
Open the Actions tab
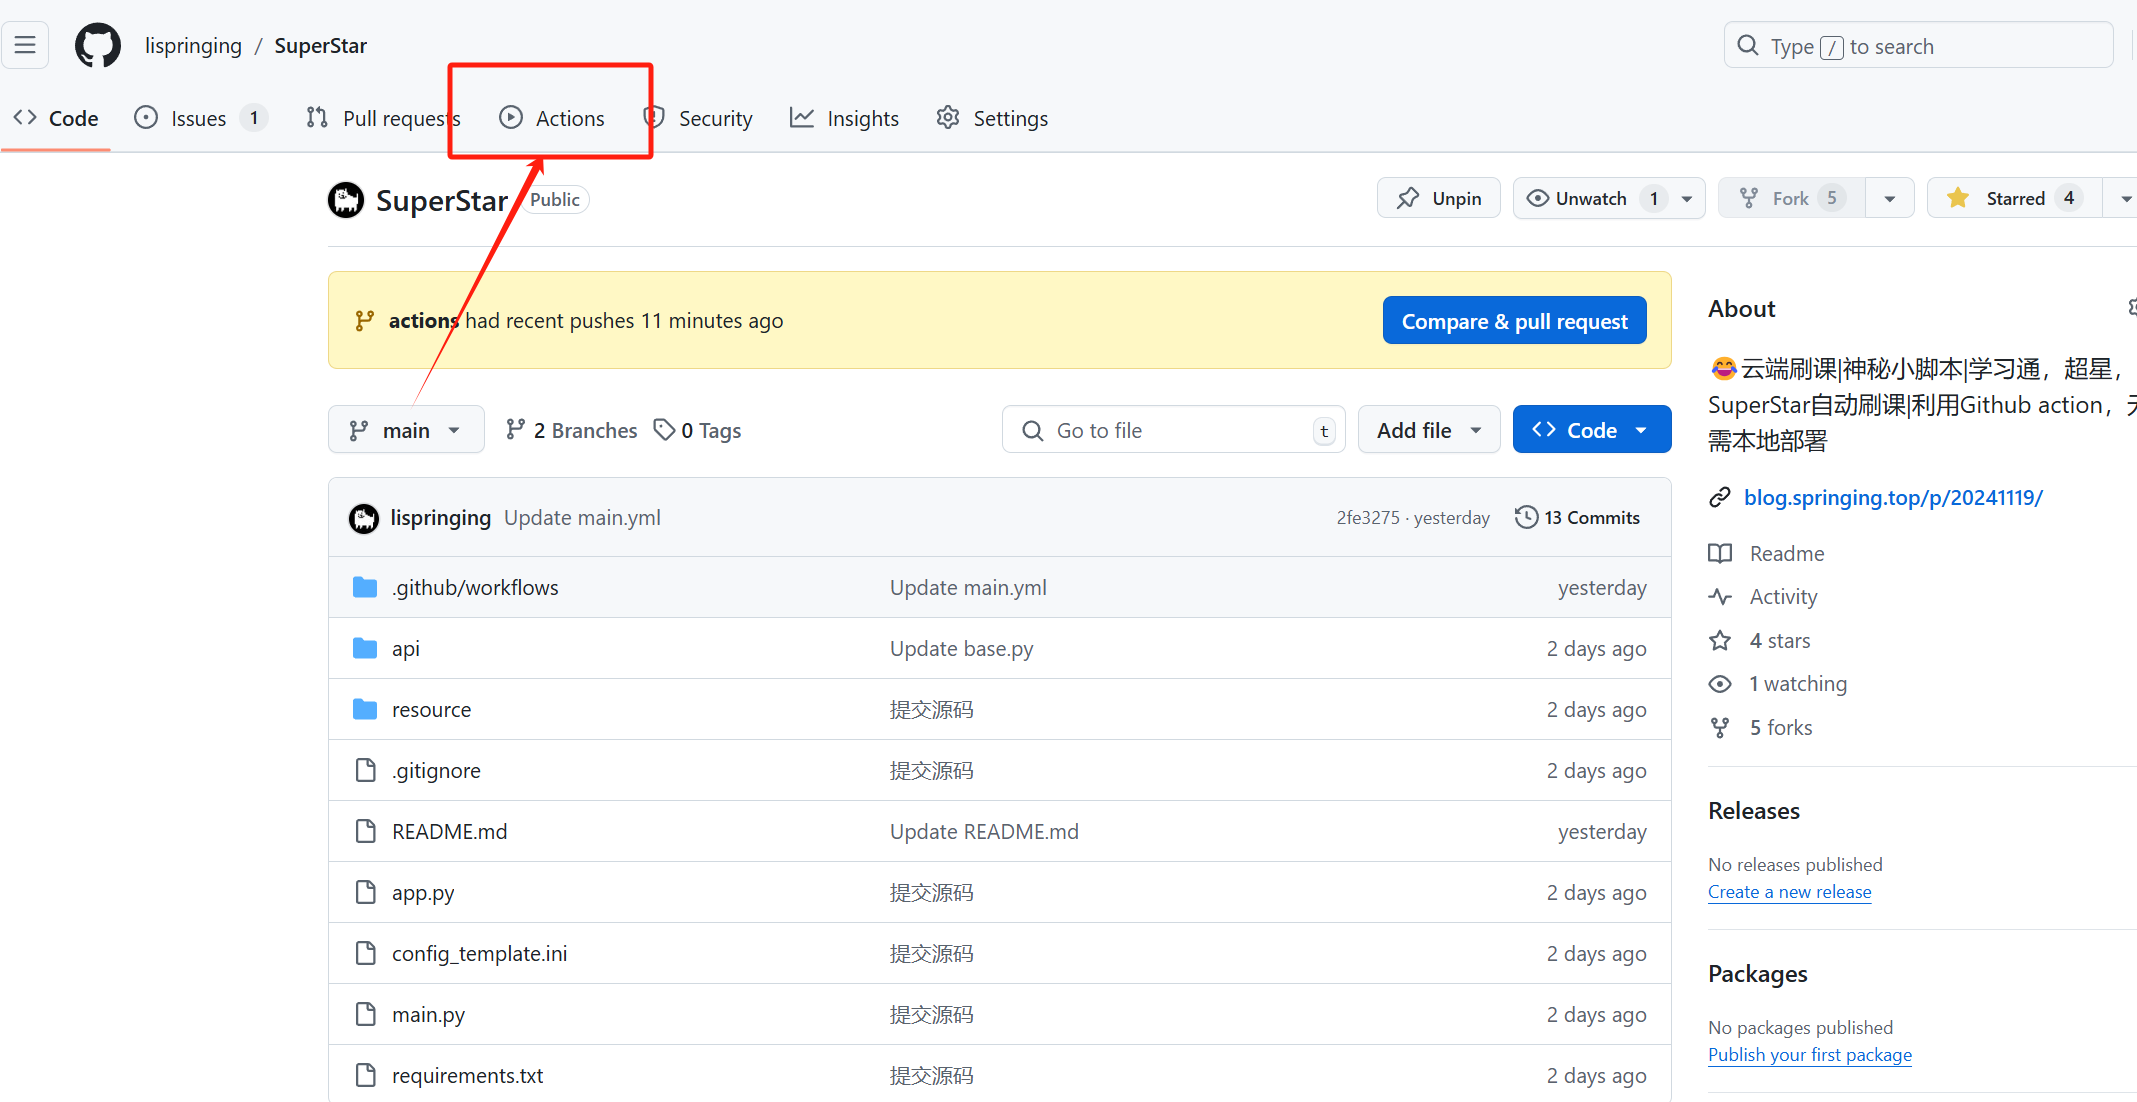click(x=552, y=118)
